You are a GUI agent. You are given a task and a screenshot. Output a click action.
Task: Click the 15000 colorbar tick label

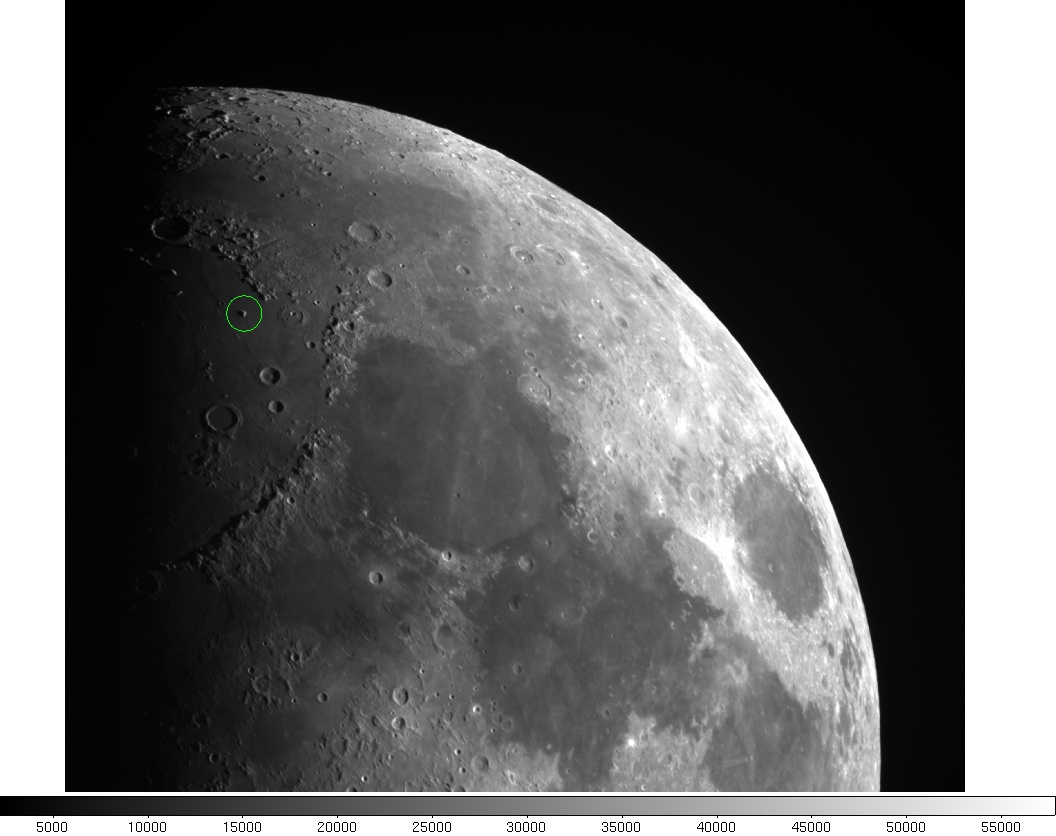242,827
